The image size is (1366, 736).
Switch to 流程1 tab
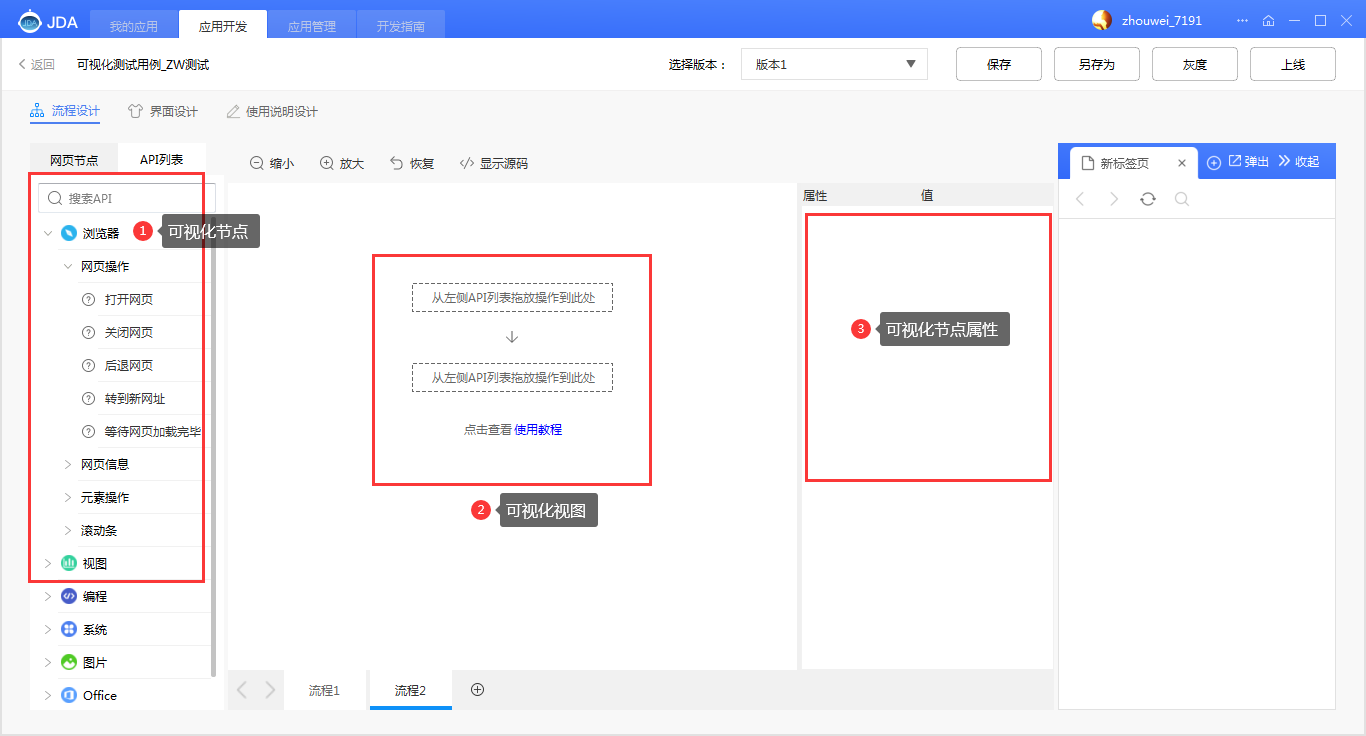coord(324,690)
